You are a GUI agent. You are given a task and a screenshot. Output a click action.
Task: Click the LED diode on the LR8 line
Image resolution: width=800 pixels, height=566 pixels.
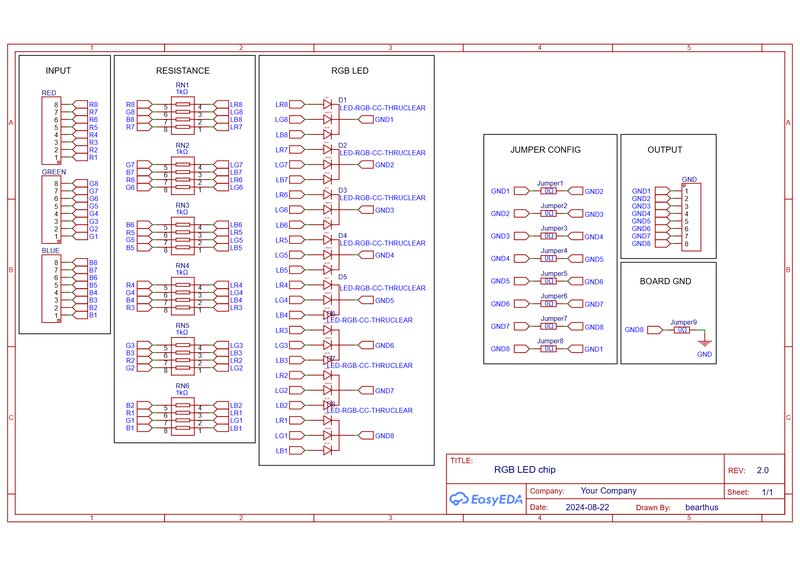(x=328, y=104)
